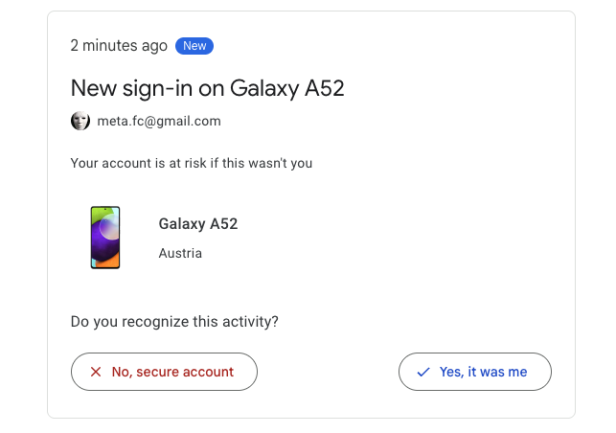Click "gmail.com" in the account email
The width and height of the screenshot is (616, 433).
192,121
